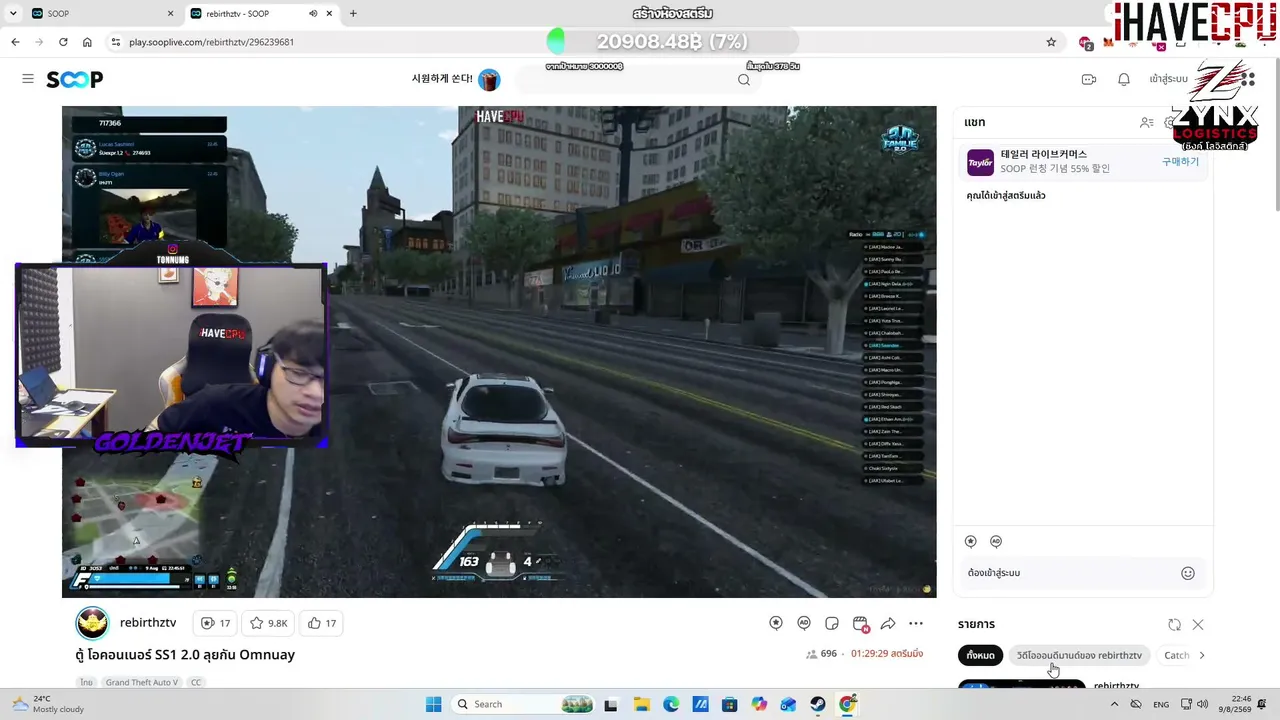The width and height of the screenshot is (1280, 720).
Task: Like the stream with thumbs up
Action: click(x=322, y=623)
